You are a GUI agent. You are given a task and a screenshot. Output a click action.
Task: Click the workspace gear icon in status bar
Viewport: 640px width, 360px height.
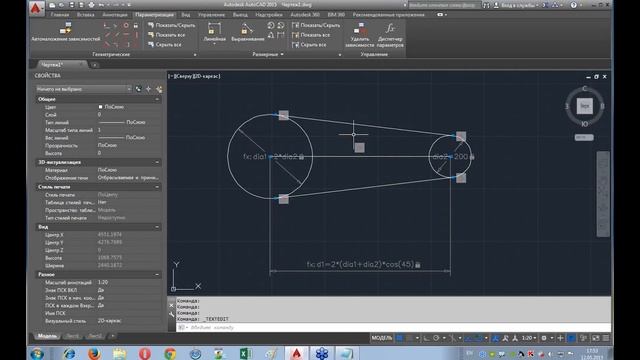coord(544,338)
